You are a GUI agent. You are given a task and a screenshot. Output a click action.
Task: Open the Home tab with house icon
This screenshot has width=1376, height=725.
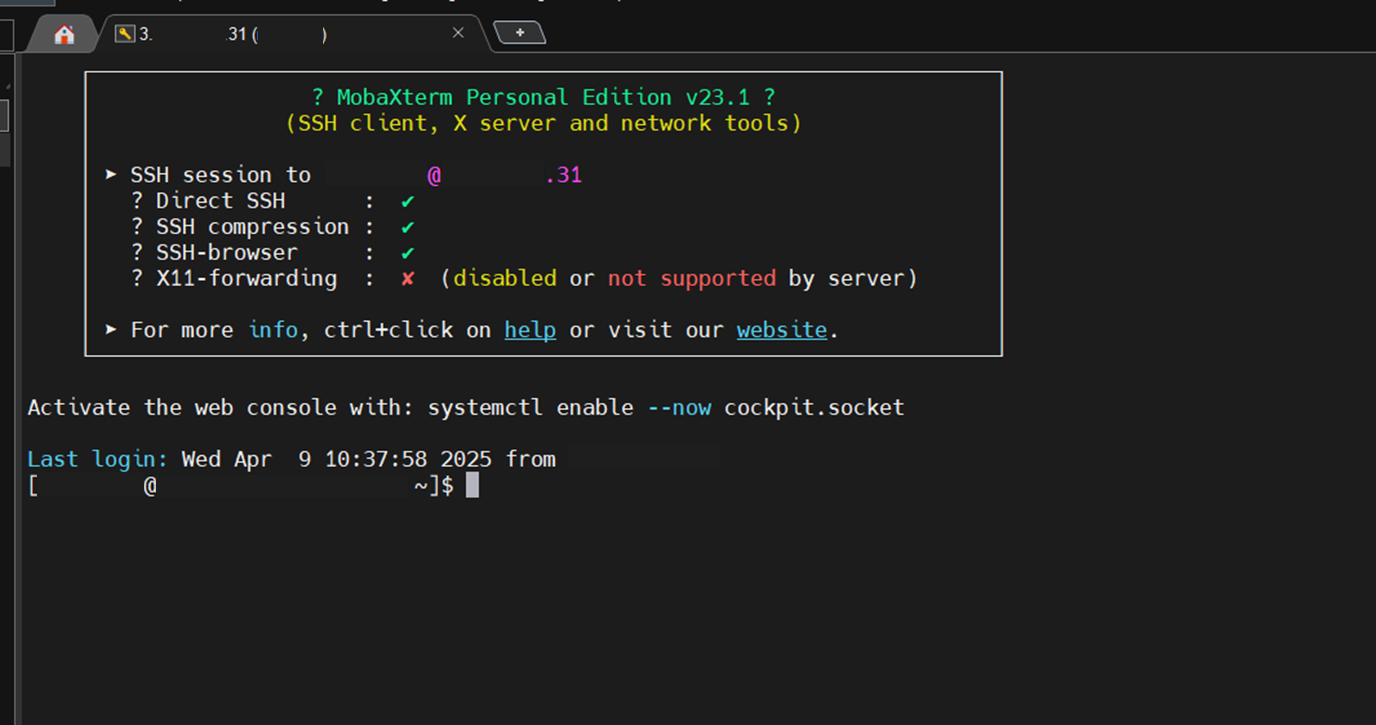(64, 35)
